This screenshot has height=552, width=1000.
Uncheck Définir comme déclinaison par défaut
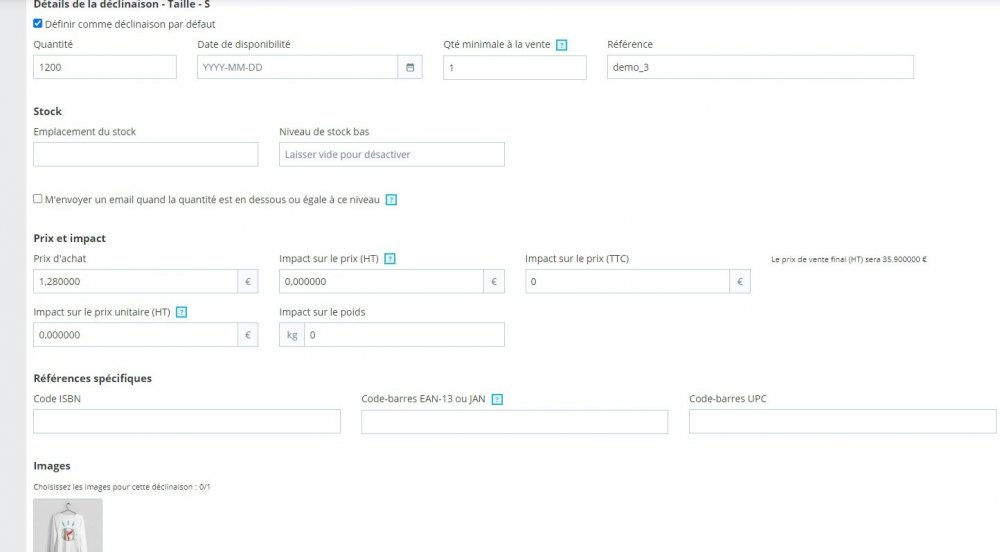pos(38,23)
